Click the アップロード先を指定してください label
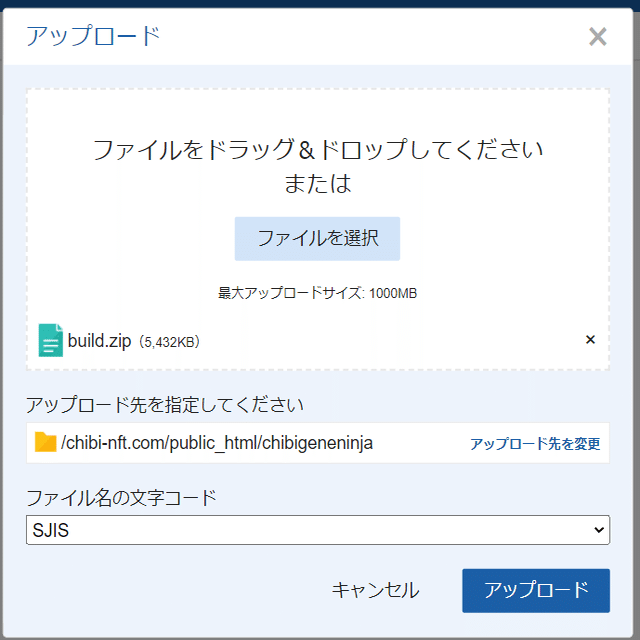 tap(165, 404)
